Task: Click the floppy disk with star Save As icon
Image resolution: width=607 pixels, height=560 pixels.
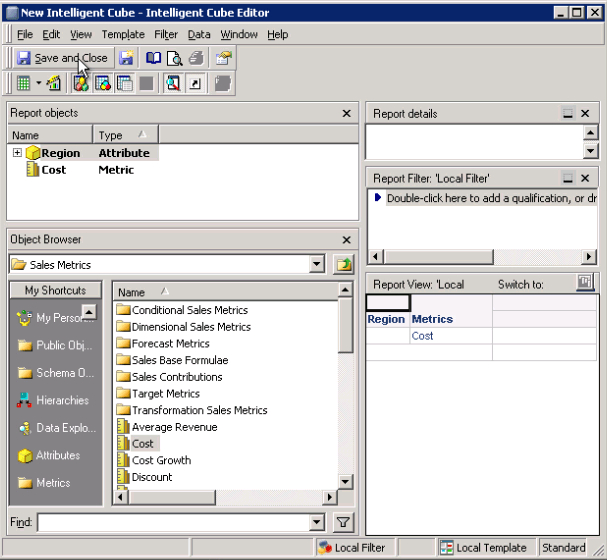Action: click(x=126, y=58)
